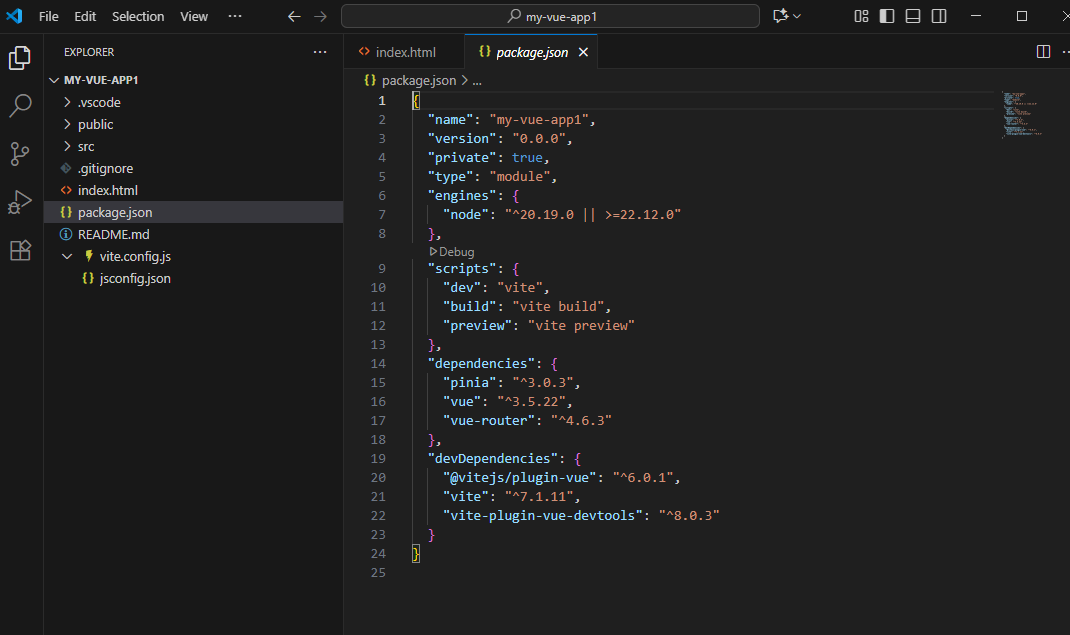Click the .gitignore diamond file icon
Viewport: 1070px width, 635px height.
point(66,168)
